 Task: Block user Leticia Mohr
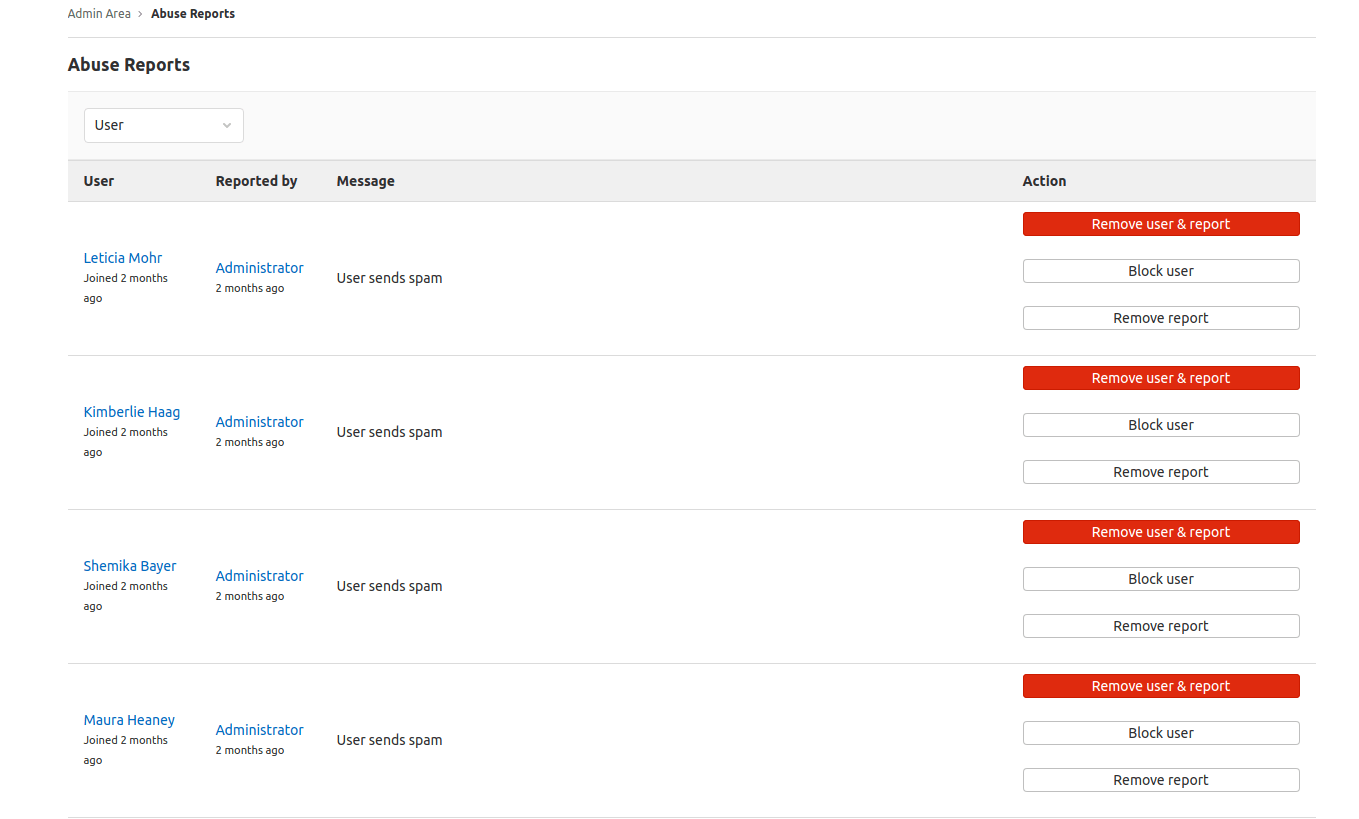(1160, 270)
